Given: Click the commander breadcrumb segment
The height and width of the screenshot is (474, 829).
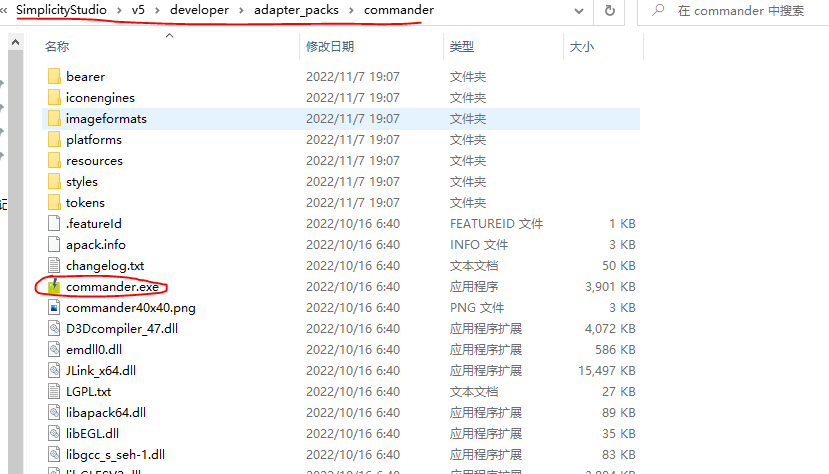Looking at the screenshot, I should (399, 10).
